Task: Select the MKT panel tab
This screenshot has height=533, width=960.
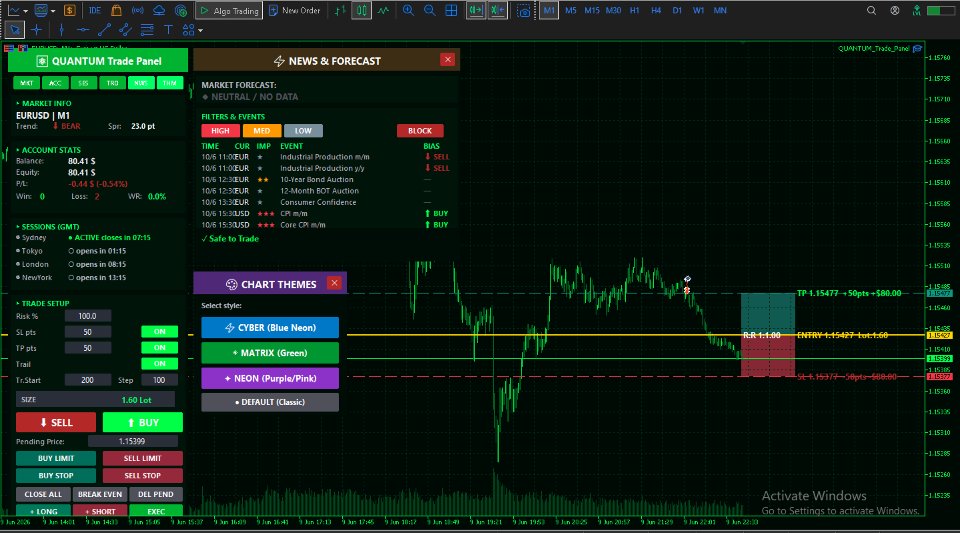Action: (26, 83)
